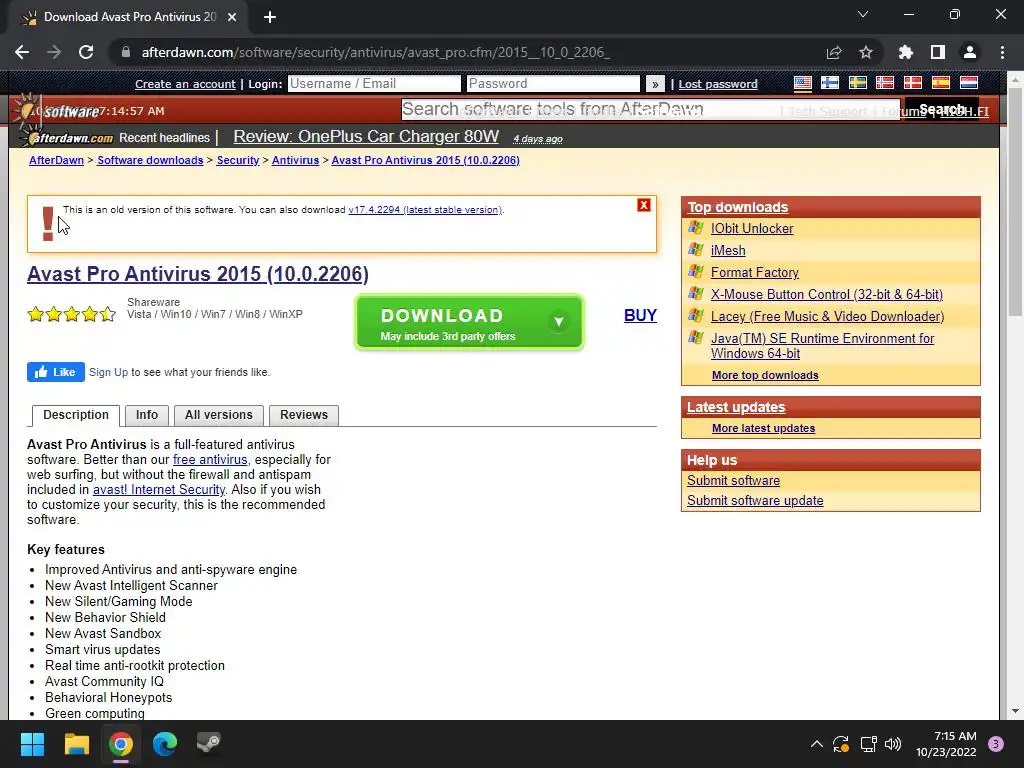1024x768 pixels.
Task: Click the Windows icon beside IObit Unlocker
Action: 696,228
